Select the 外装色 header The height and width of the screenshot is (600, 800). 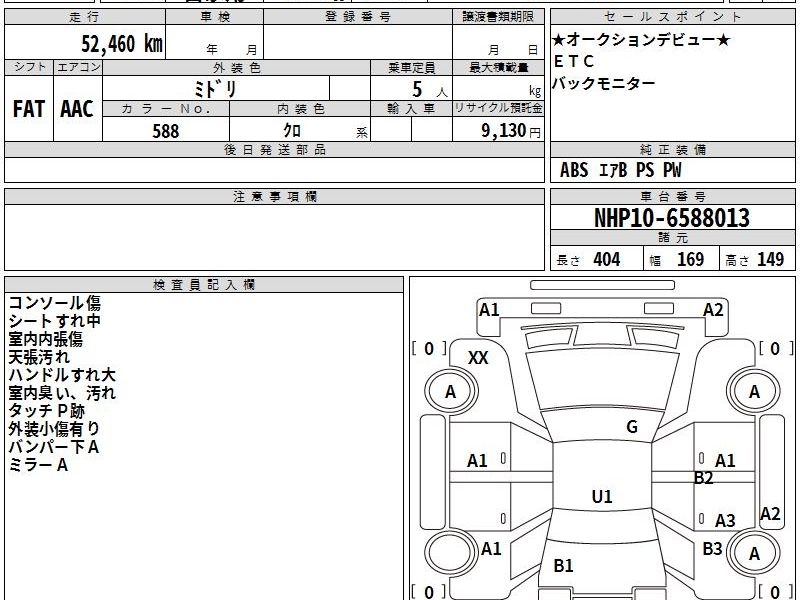tap(237, 67)
